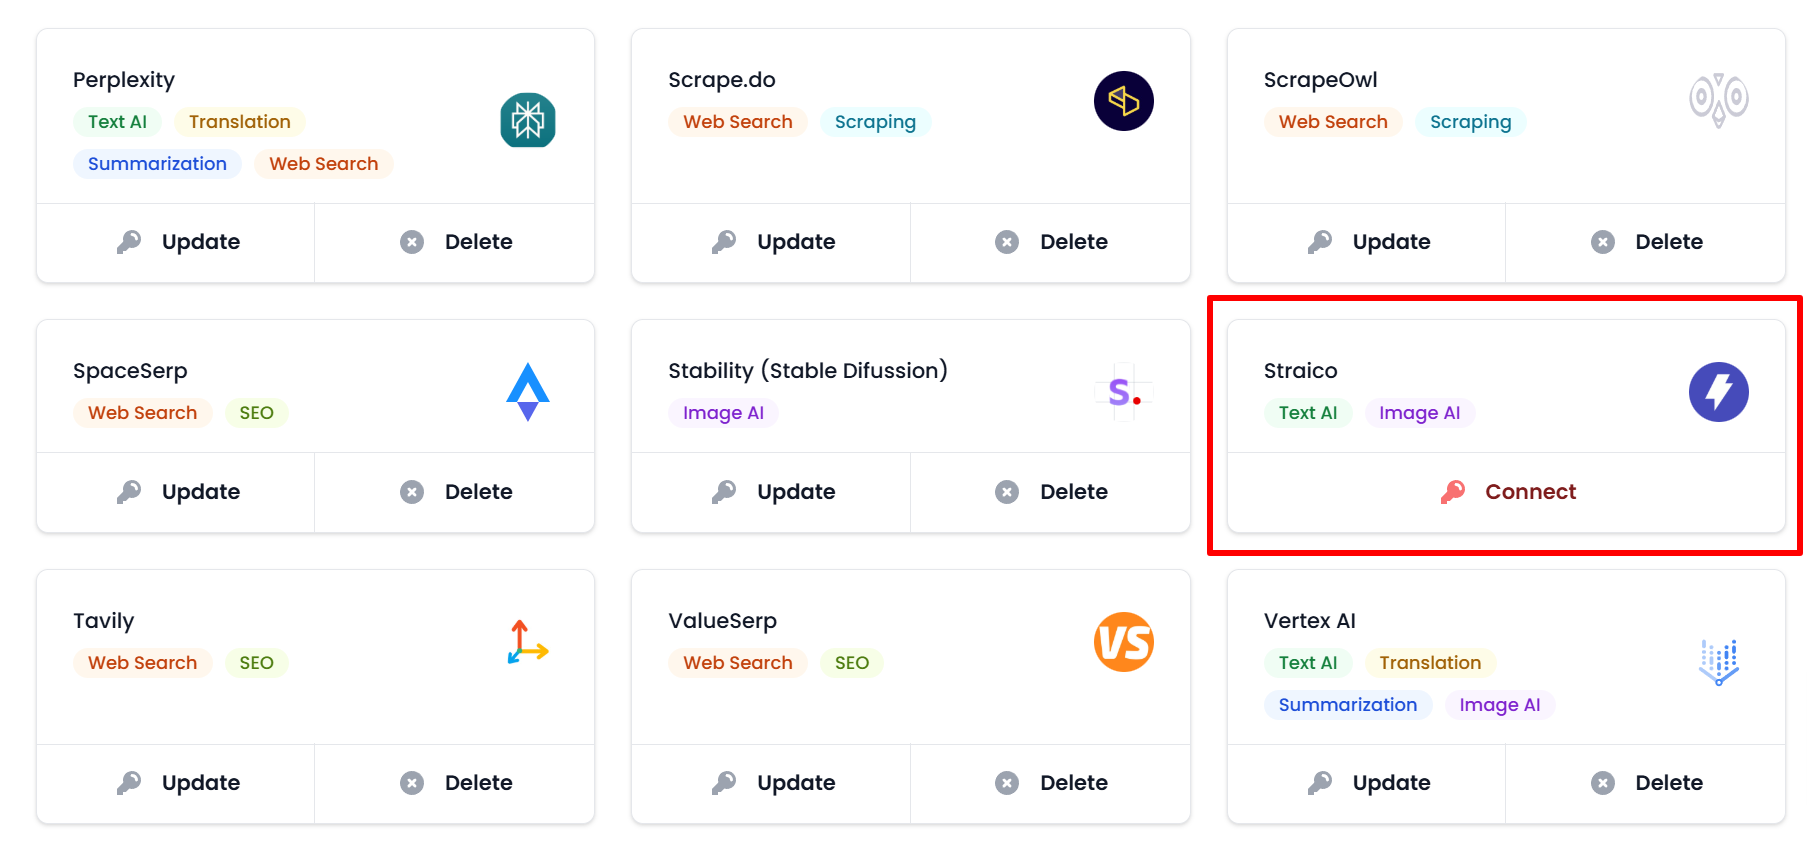Viewport: 1807px width, 844px height.
Task: Click the Scrape.do logo icon
Action: coord(1123,101)
